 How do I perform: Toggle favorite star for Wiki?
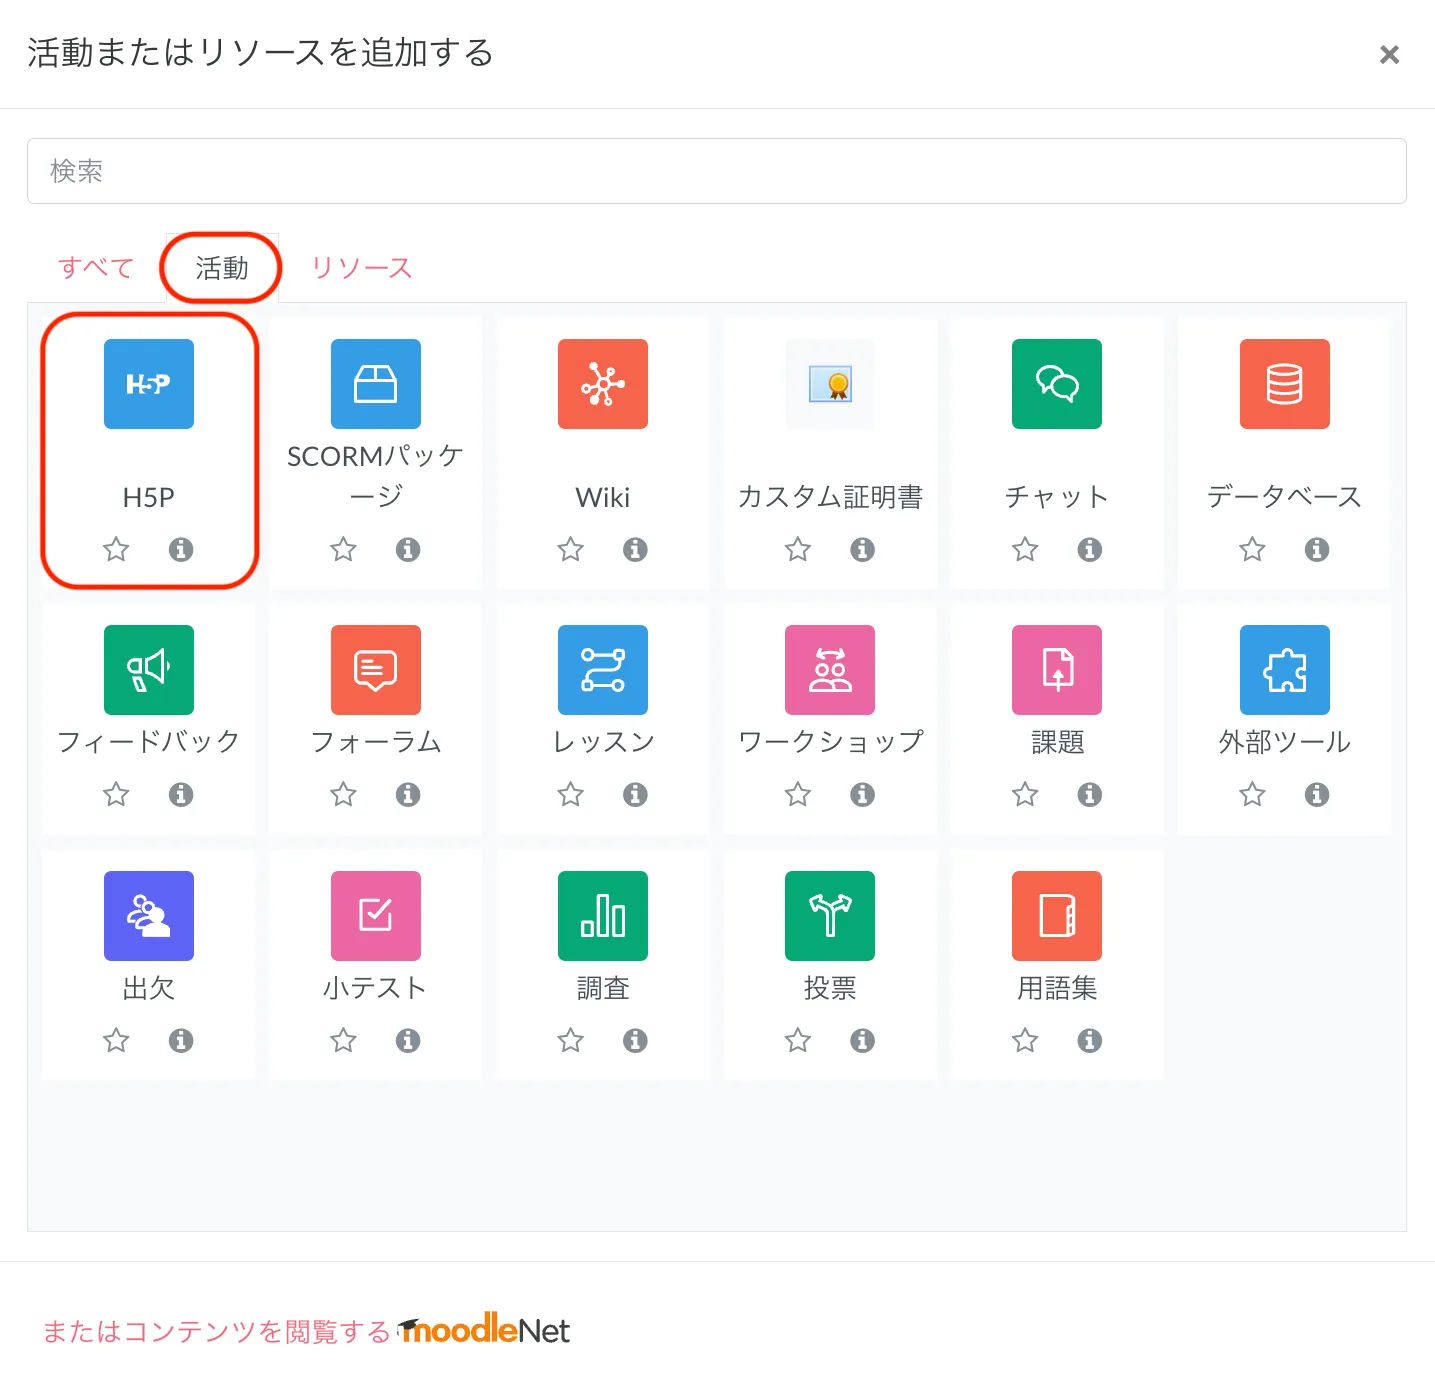pyautogui.click(x=570, y=549)
